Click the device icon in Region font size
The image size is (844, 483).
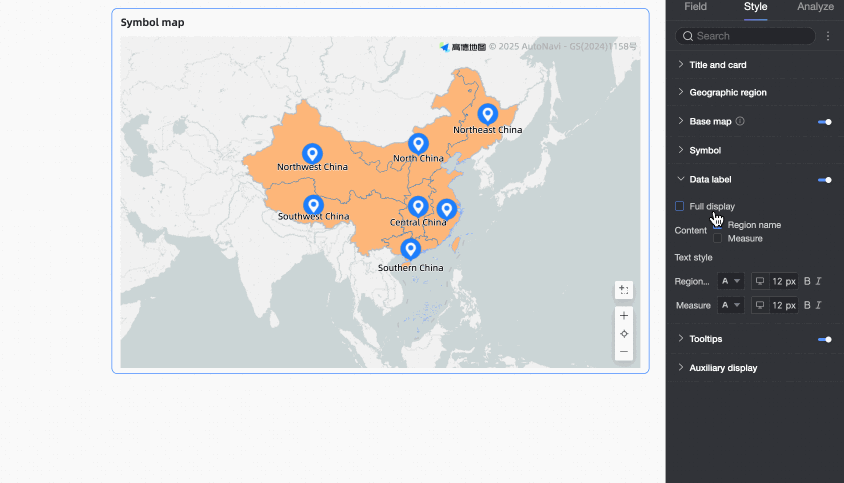tap(759, 281)
